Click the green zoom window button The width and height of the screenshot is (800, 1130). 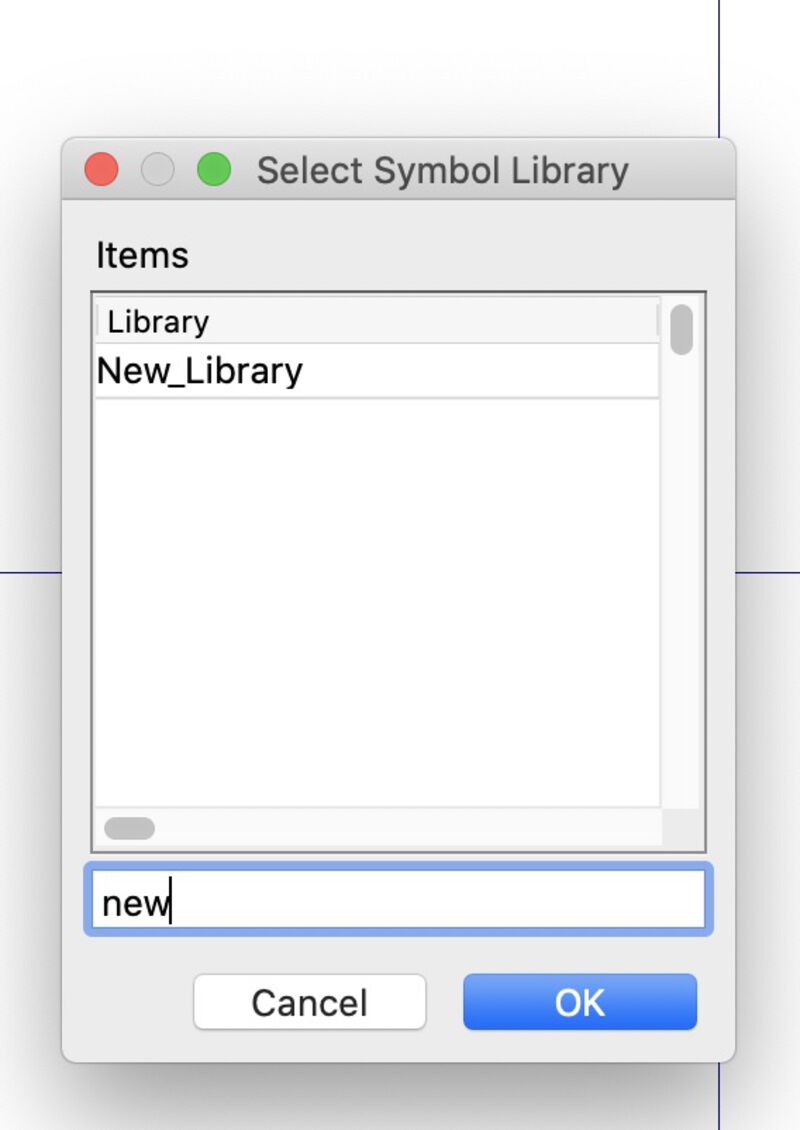(x=214, y=170)
